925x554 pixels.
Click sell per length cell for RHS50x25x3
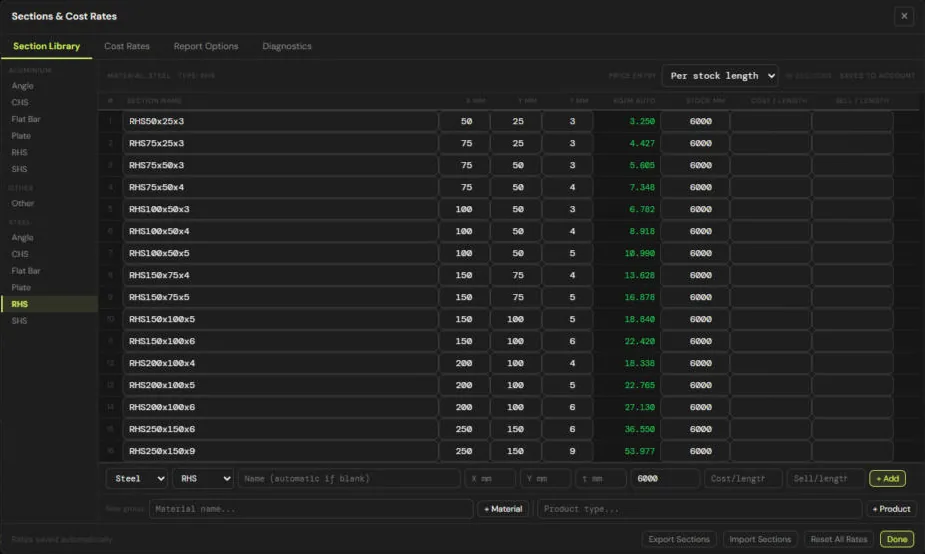(852, 121)
